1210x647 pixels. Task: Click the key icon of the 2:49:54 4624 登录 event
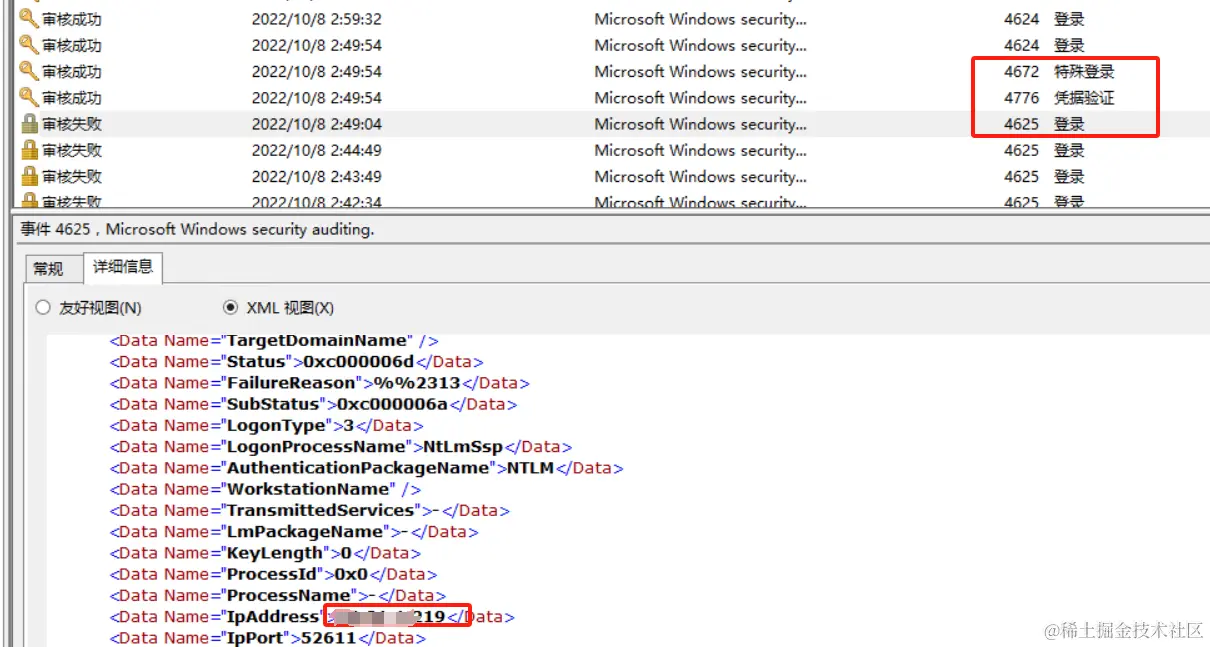click(x=29, y=45)
